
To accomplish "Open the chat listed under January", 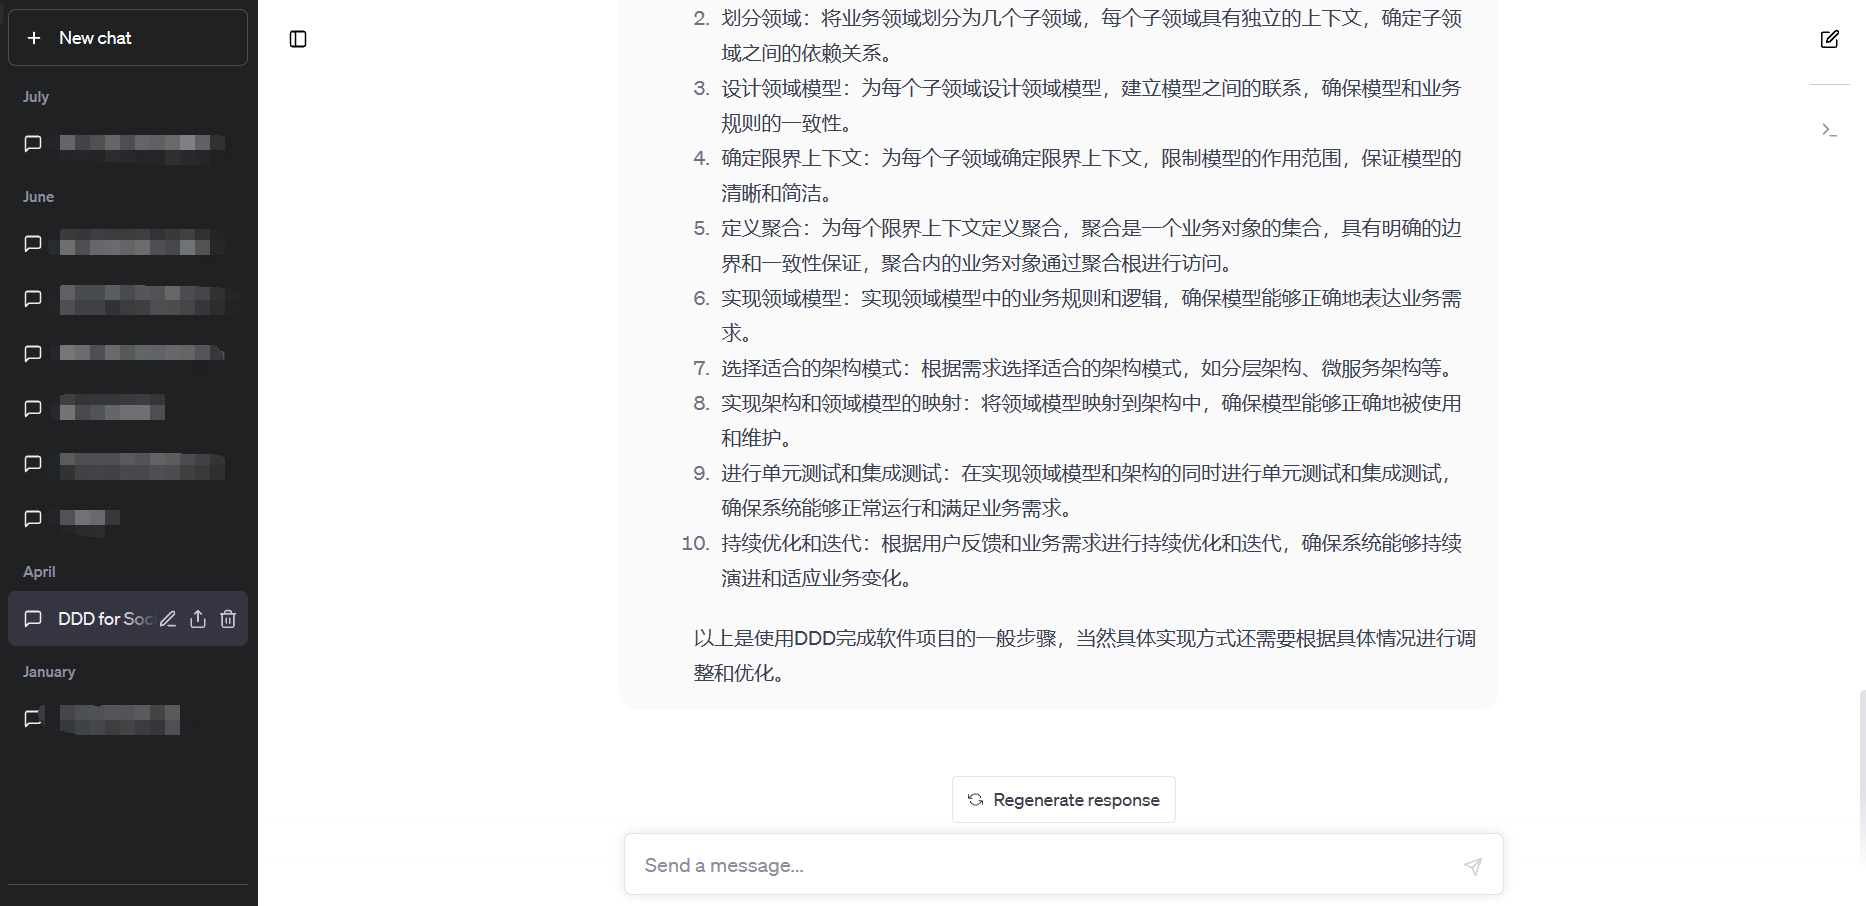I will 120,718.
